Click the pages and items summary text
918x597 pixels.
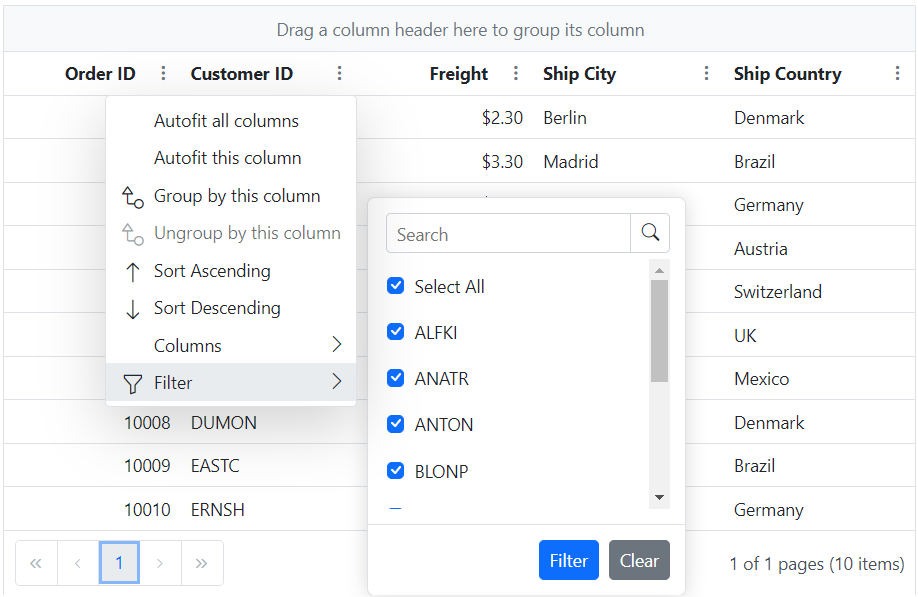tap(817, 564)
